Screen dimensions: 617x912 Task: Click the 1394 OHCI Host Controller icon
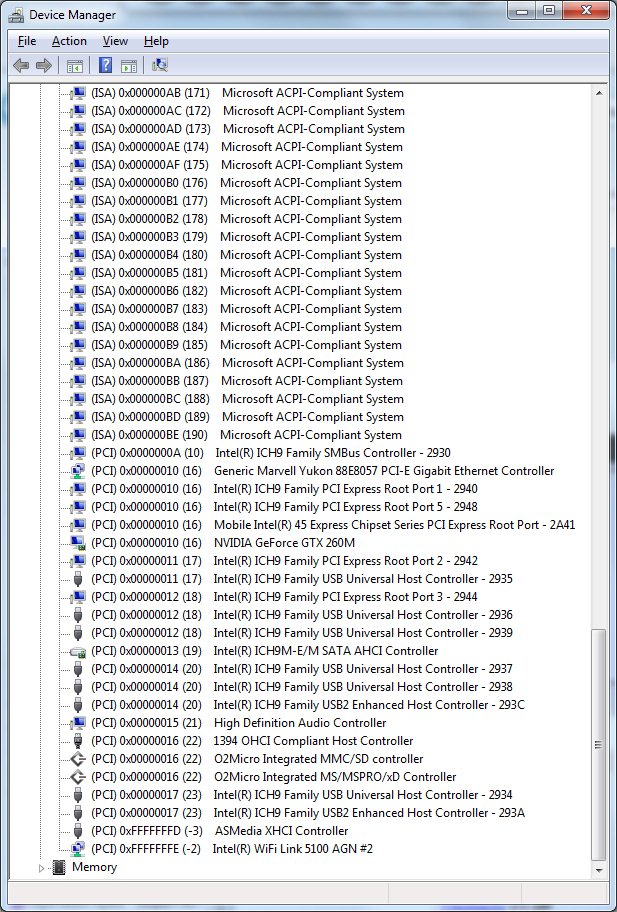78,741
